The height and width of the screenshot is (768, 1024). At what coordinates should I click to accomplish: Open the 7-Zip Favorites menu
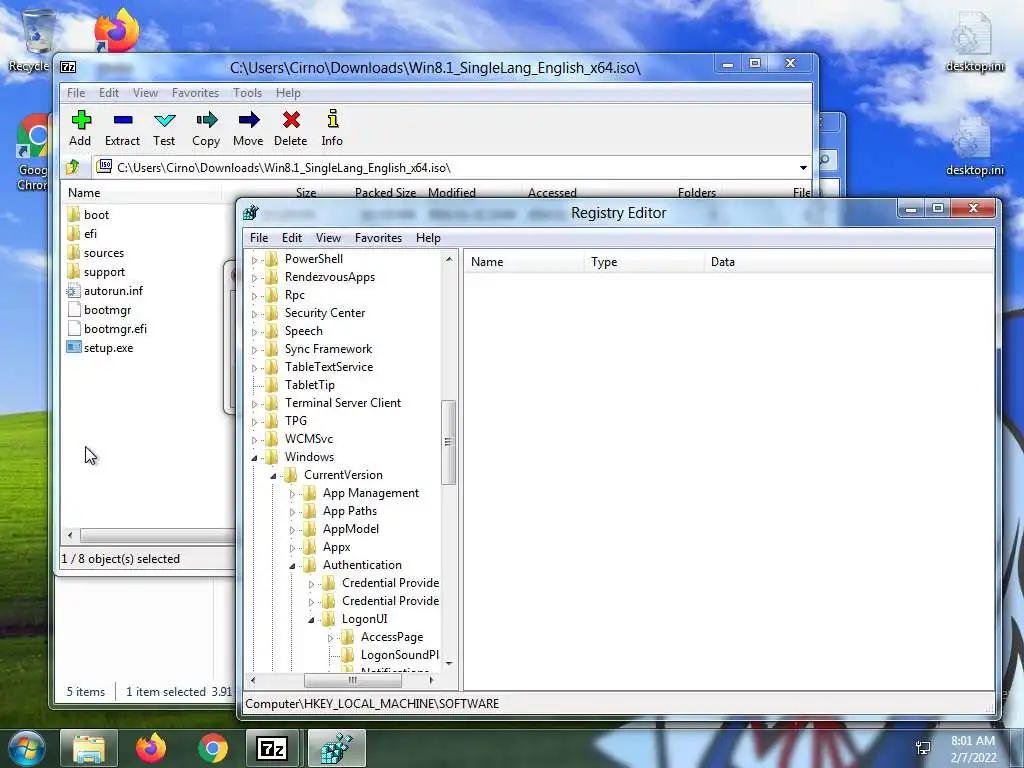point(195,93)
